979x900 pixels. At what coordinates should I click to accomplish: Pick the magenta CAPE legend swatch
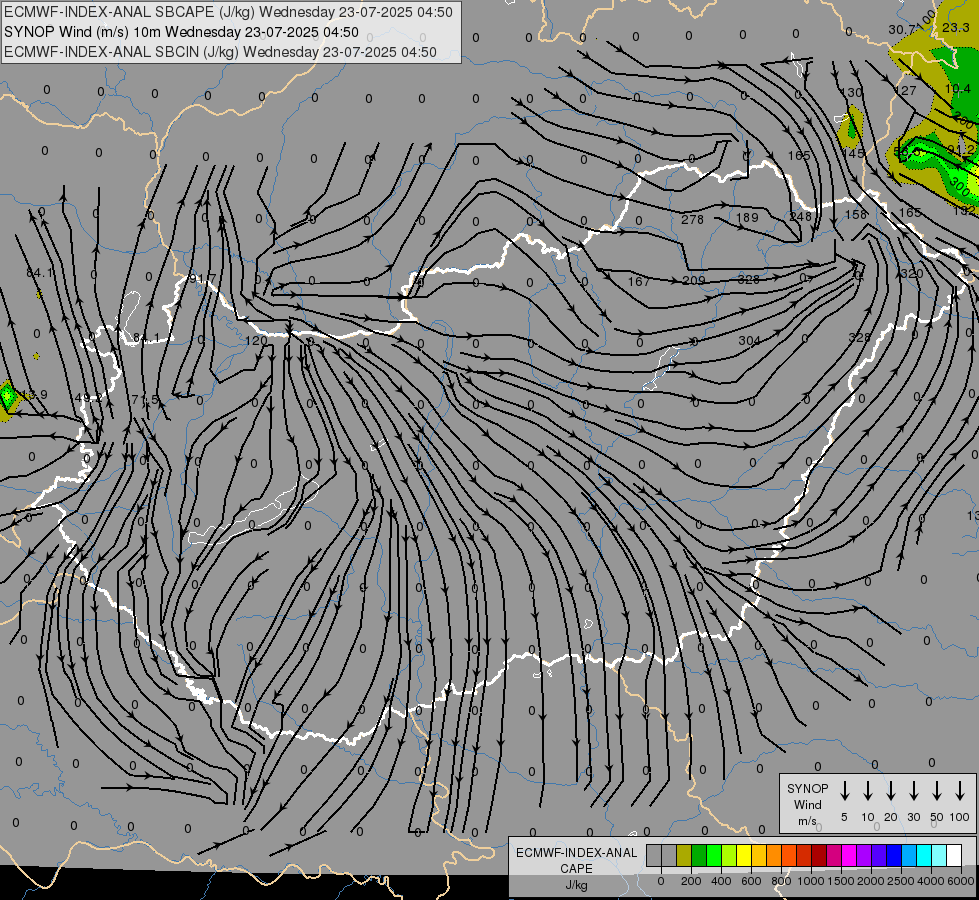[849, 856]
